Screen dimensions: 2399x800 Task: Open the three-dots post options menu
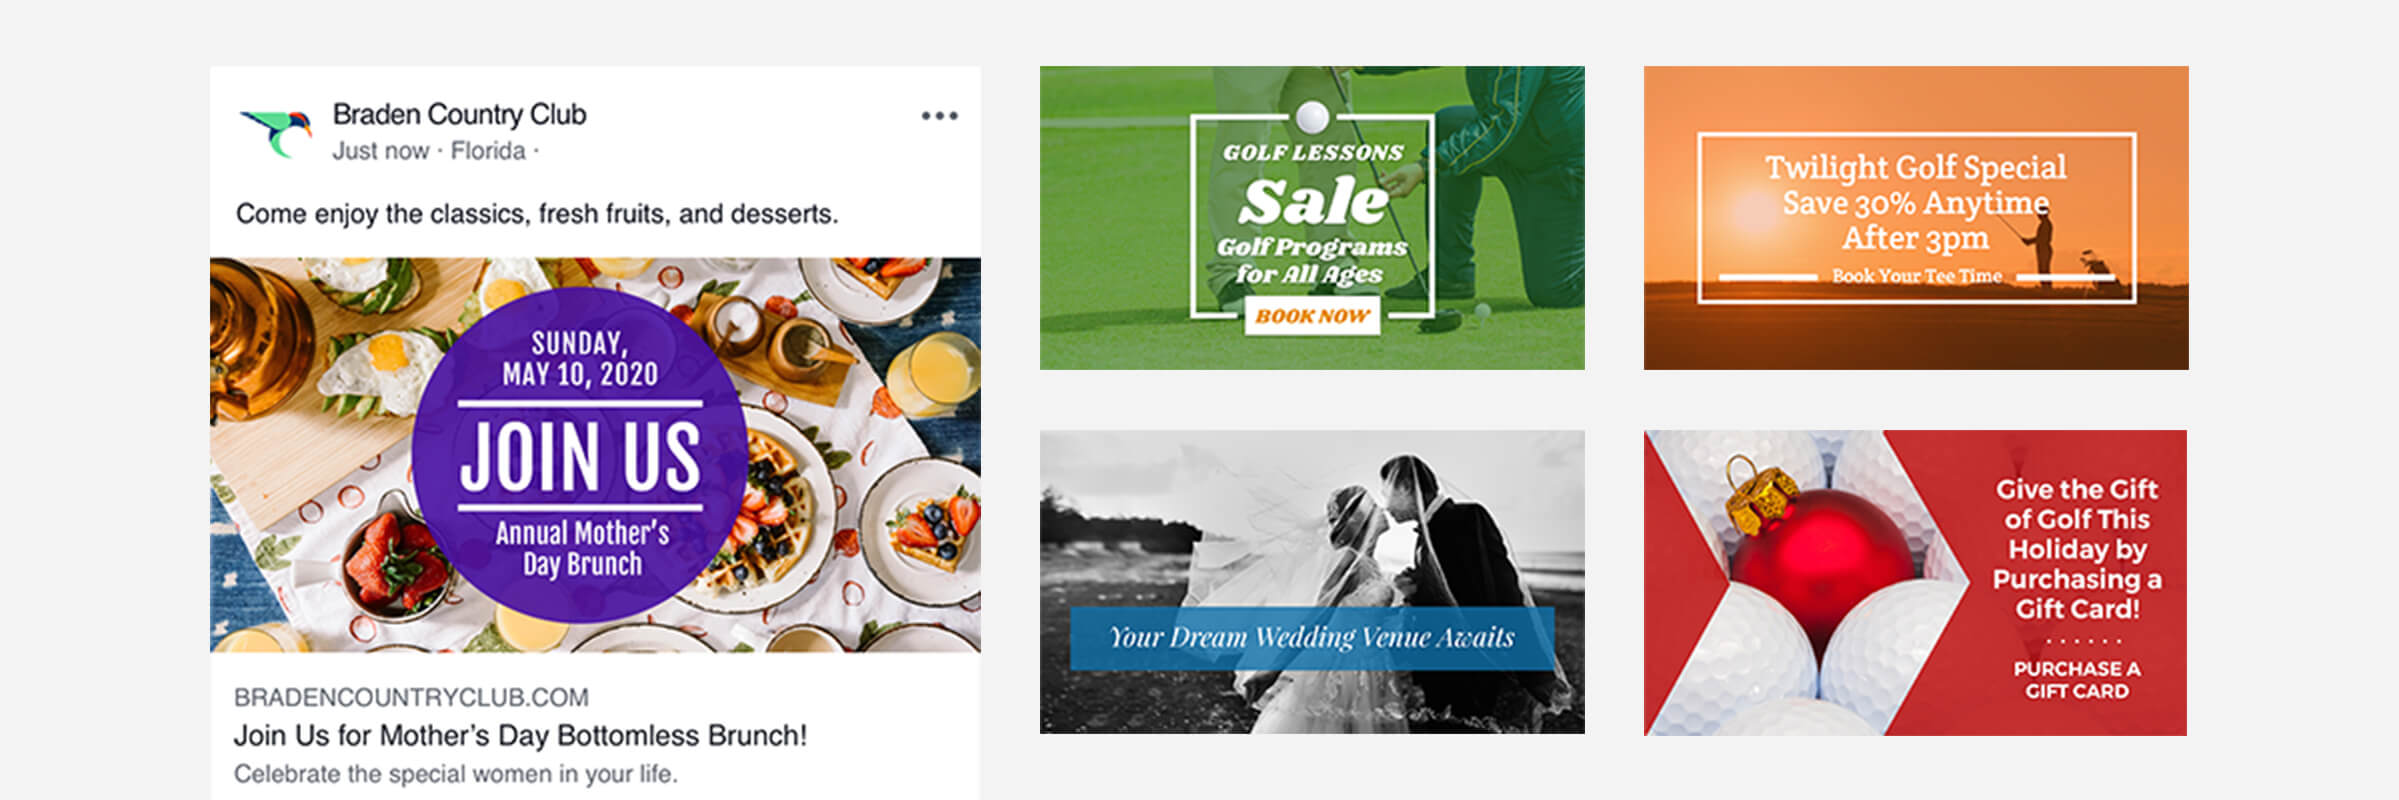(939, 116)
